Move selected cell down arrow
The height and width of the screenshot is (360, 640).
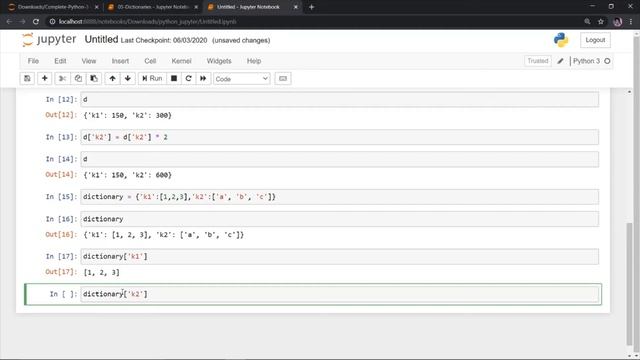tap(128, 78)
